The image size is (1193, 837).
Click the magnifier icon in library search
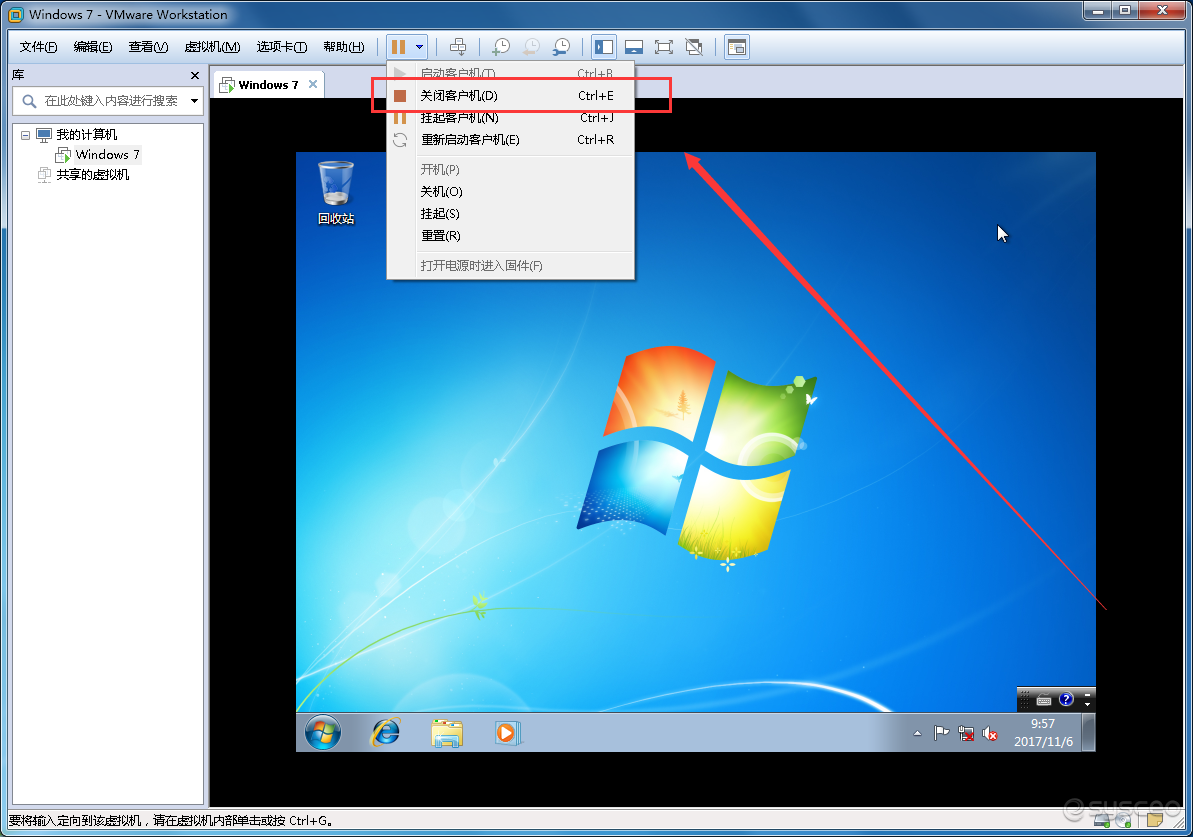coord(29,100)
